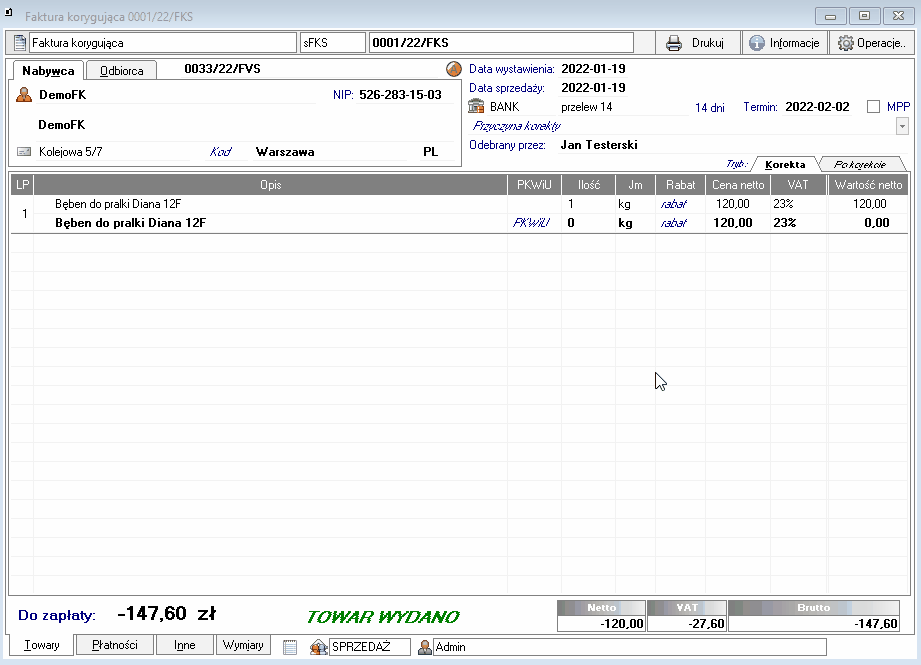
Task: Enable the MPP checkbox
Action: pyautogui.click(x=874, y=107)
